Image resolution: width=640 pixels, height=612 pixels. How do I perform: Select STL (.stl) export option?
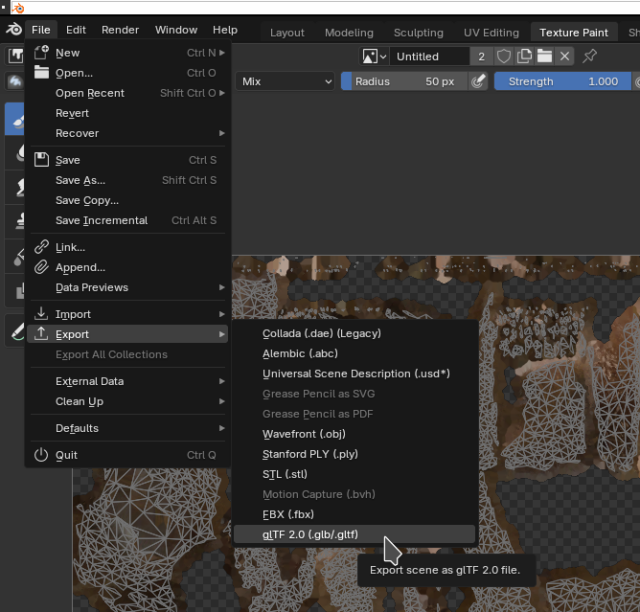coord(354,474)
